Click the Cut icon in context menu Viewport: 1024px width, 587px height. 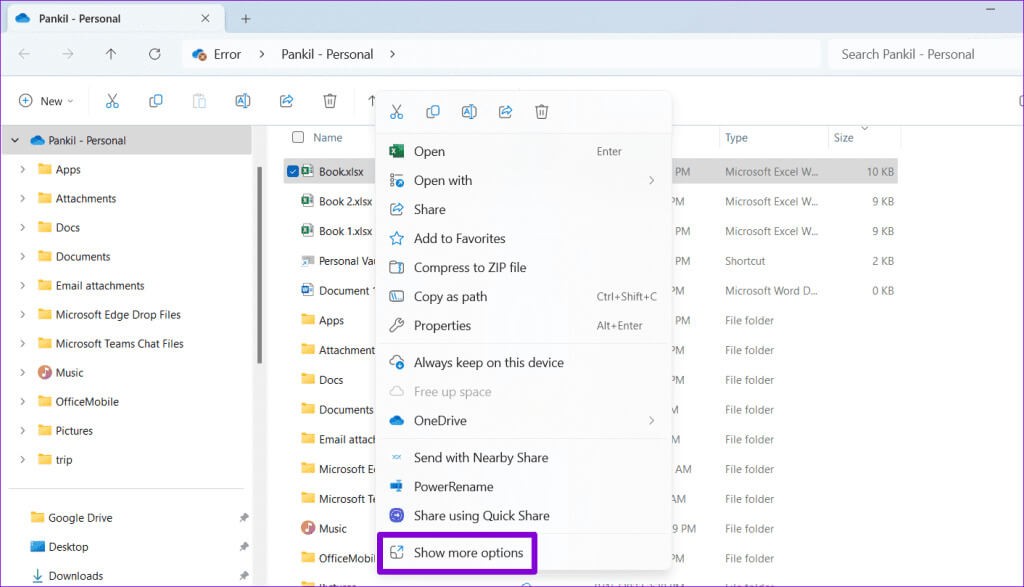click(397, 112)
